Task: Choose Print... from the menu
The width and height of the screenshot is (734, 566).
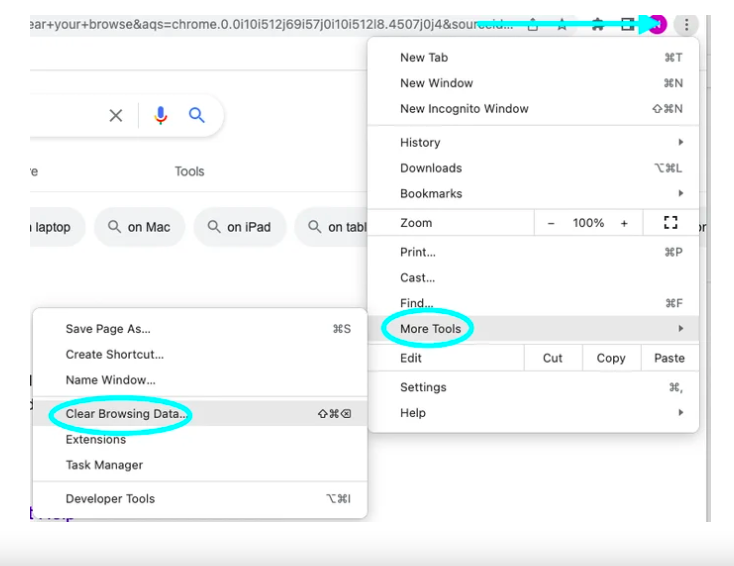Action: click(x=534, y=252)
